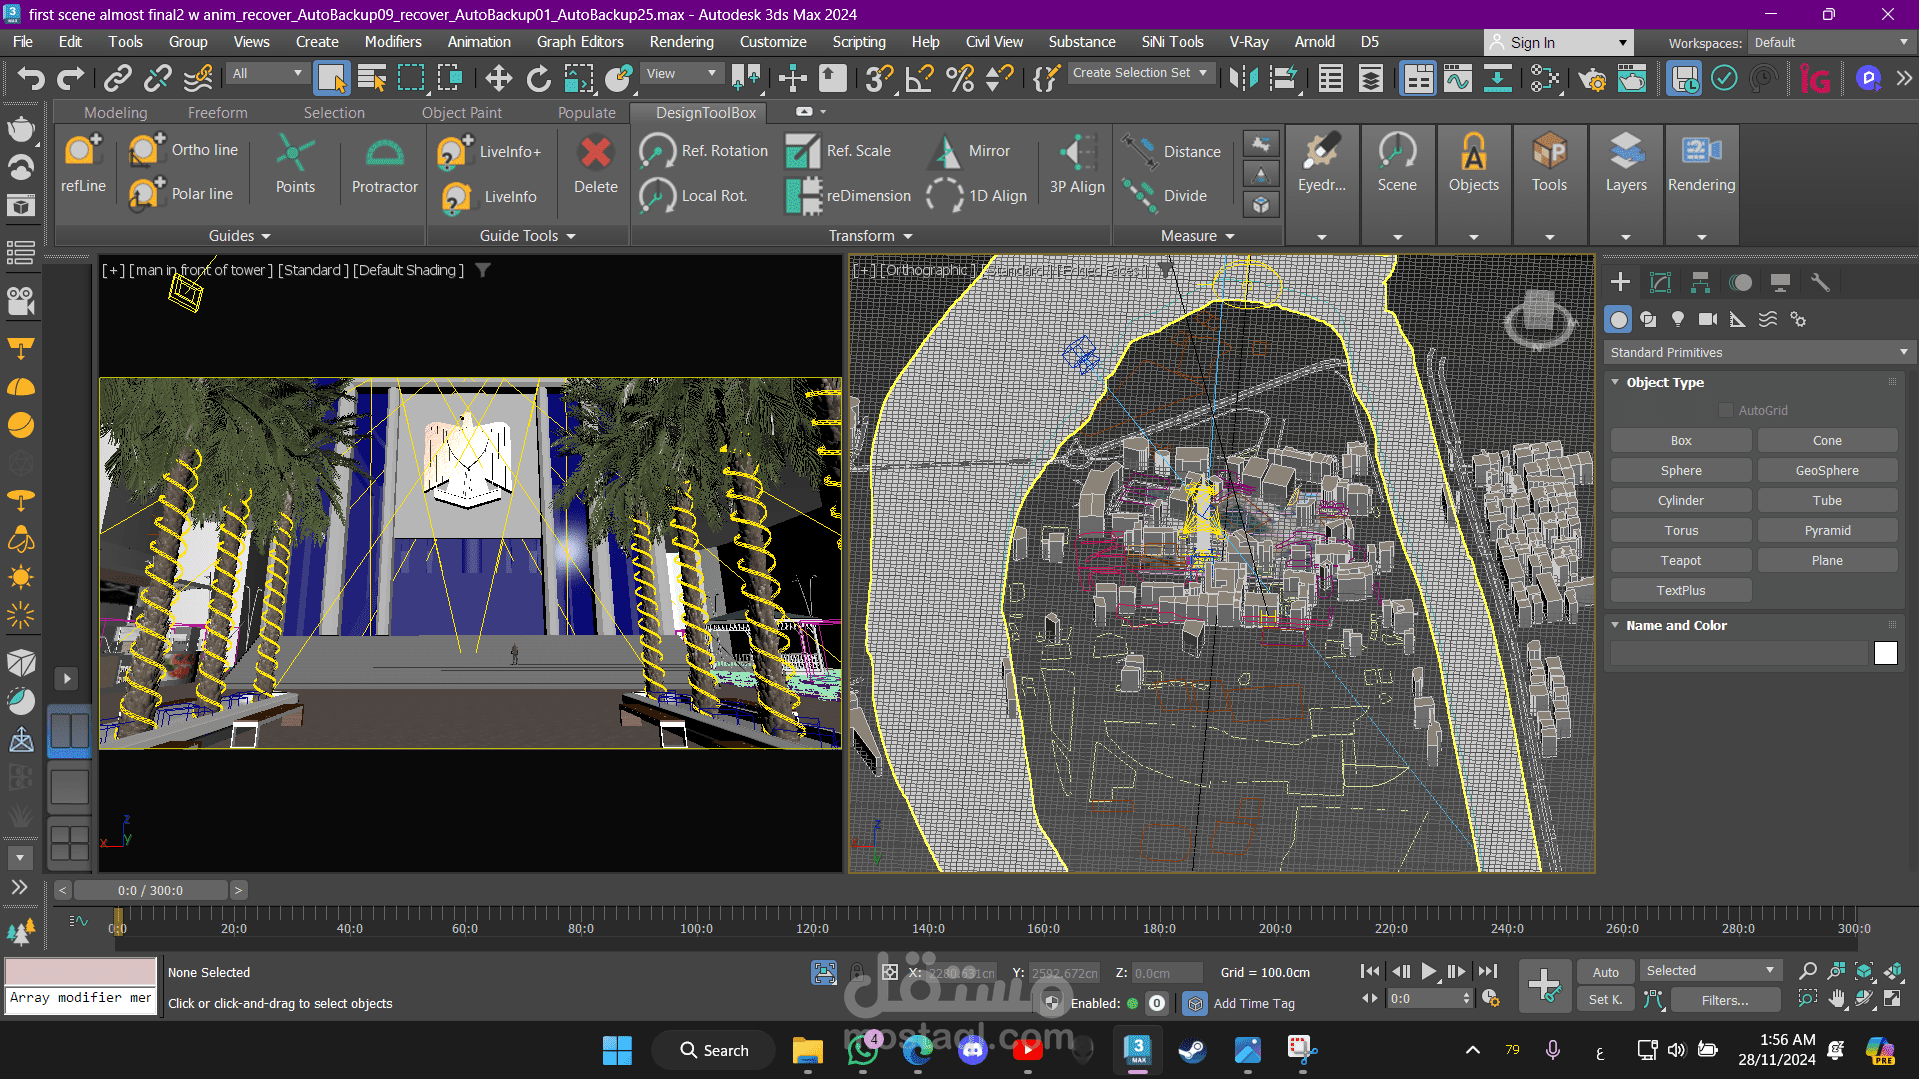Toggle the selection lock icon
Viewport: 1919px width, 1079px height.
pos(857,972)
